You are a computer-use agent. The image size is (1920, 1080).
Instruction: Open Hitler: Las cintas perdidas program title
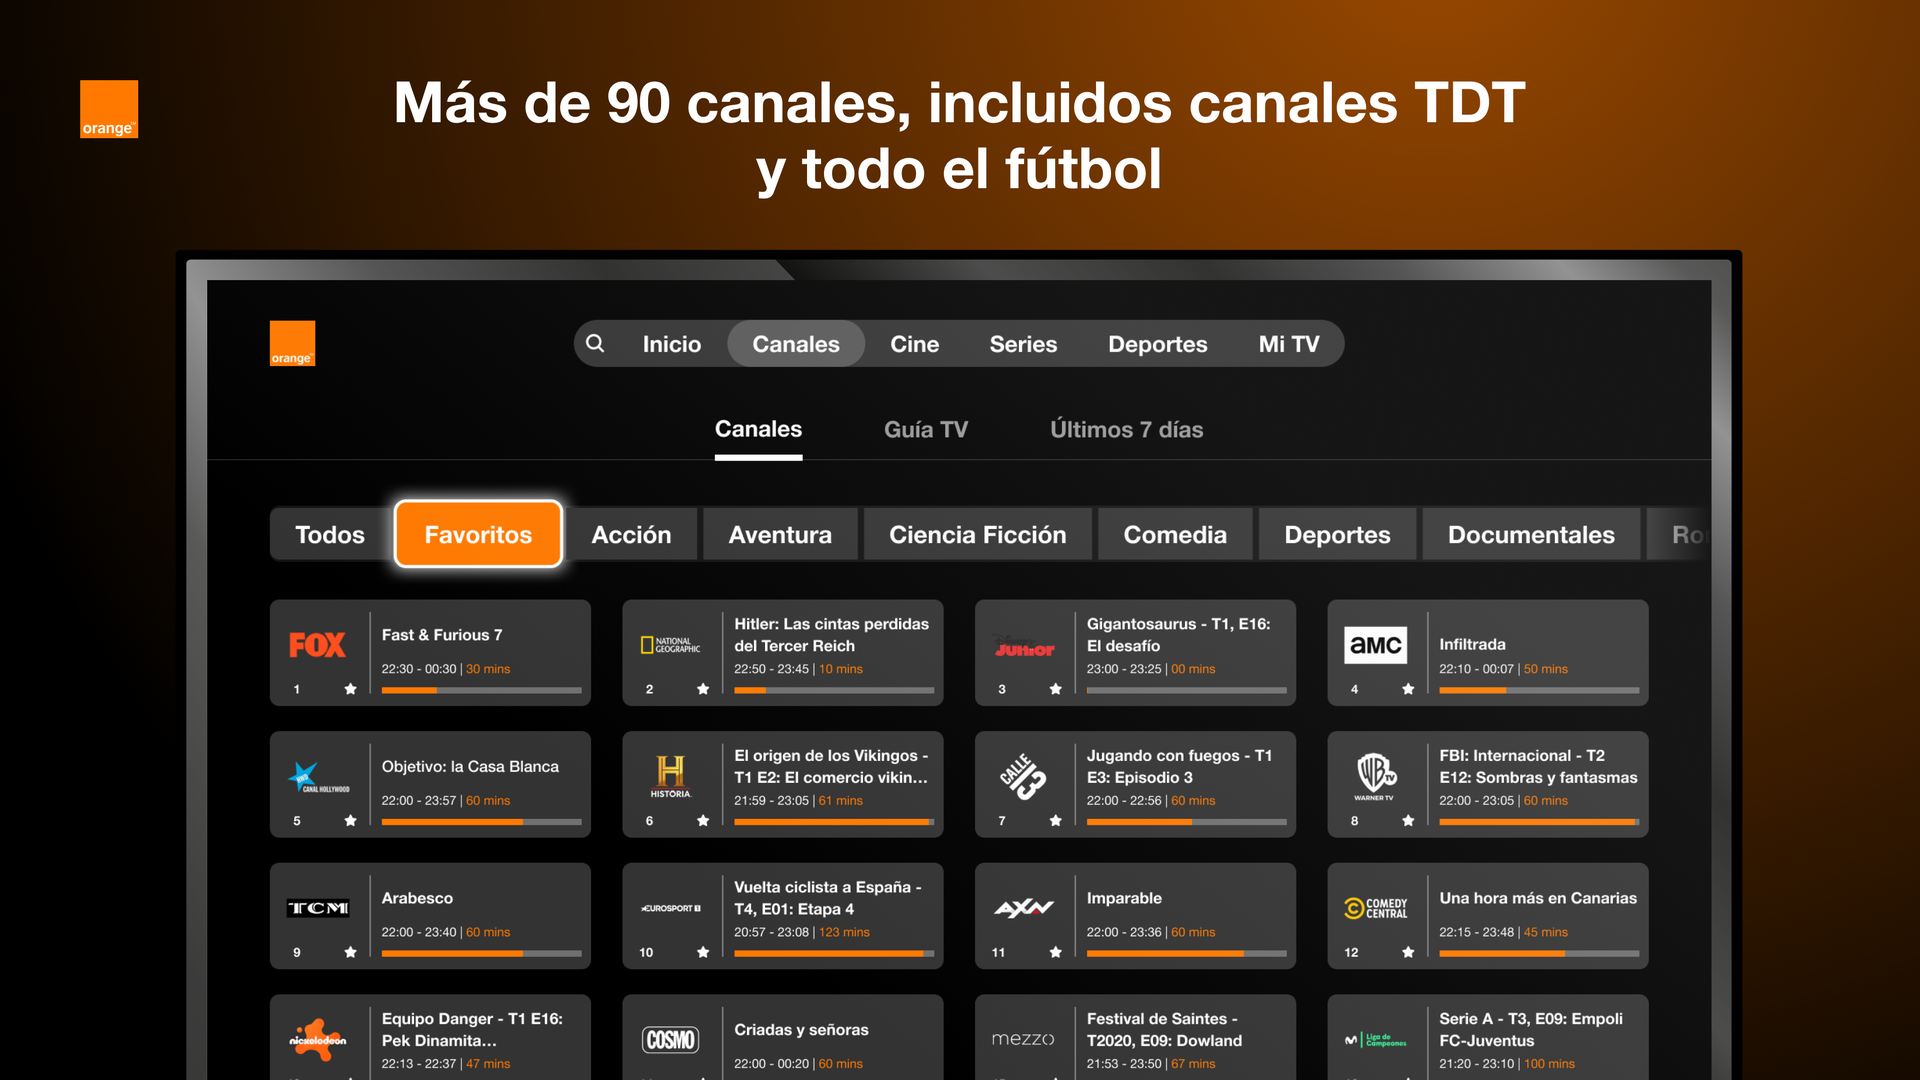pyautogui.click(x=831, y=635)
